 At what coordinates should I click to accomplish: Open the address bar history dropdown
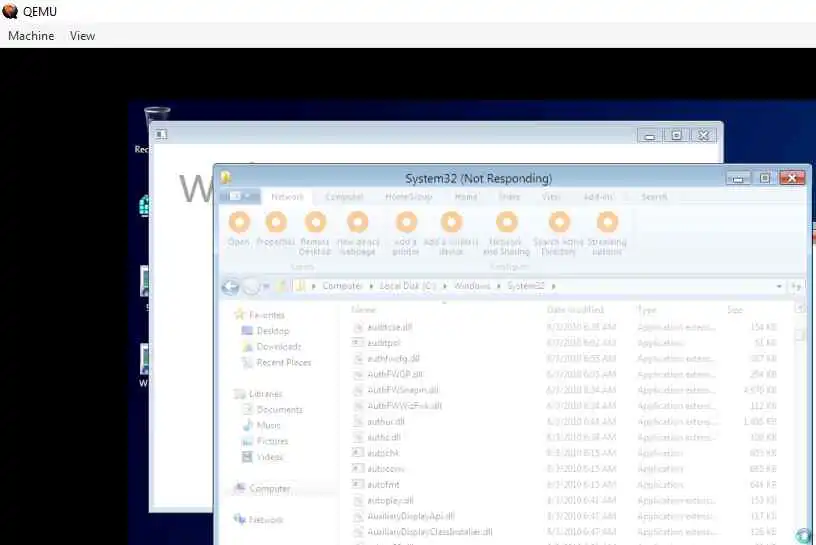tap(779, 286)
